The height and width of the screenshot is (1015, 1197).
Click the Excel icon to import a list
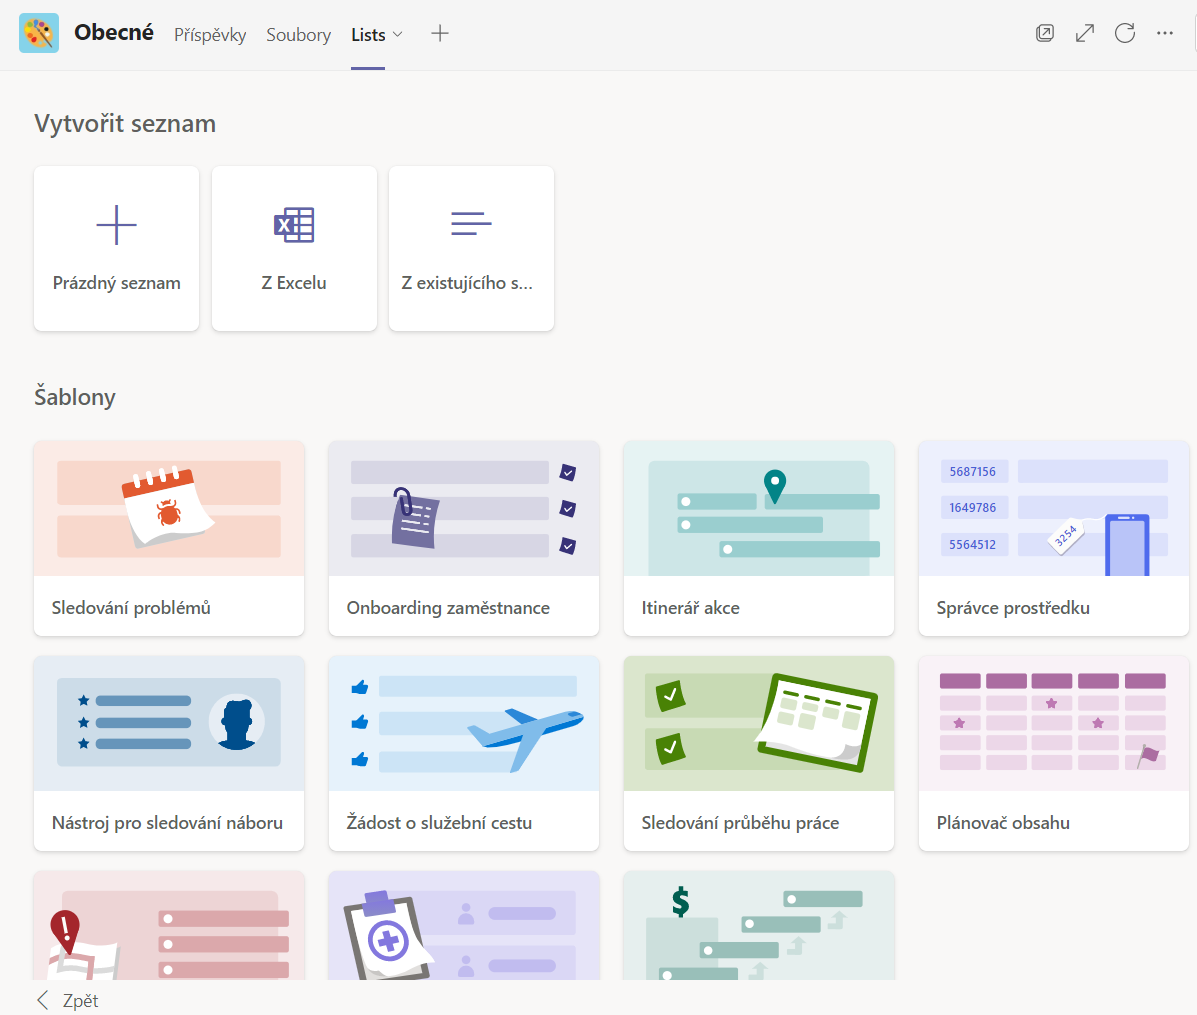point(294,225)
